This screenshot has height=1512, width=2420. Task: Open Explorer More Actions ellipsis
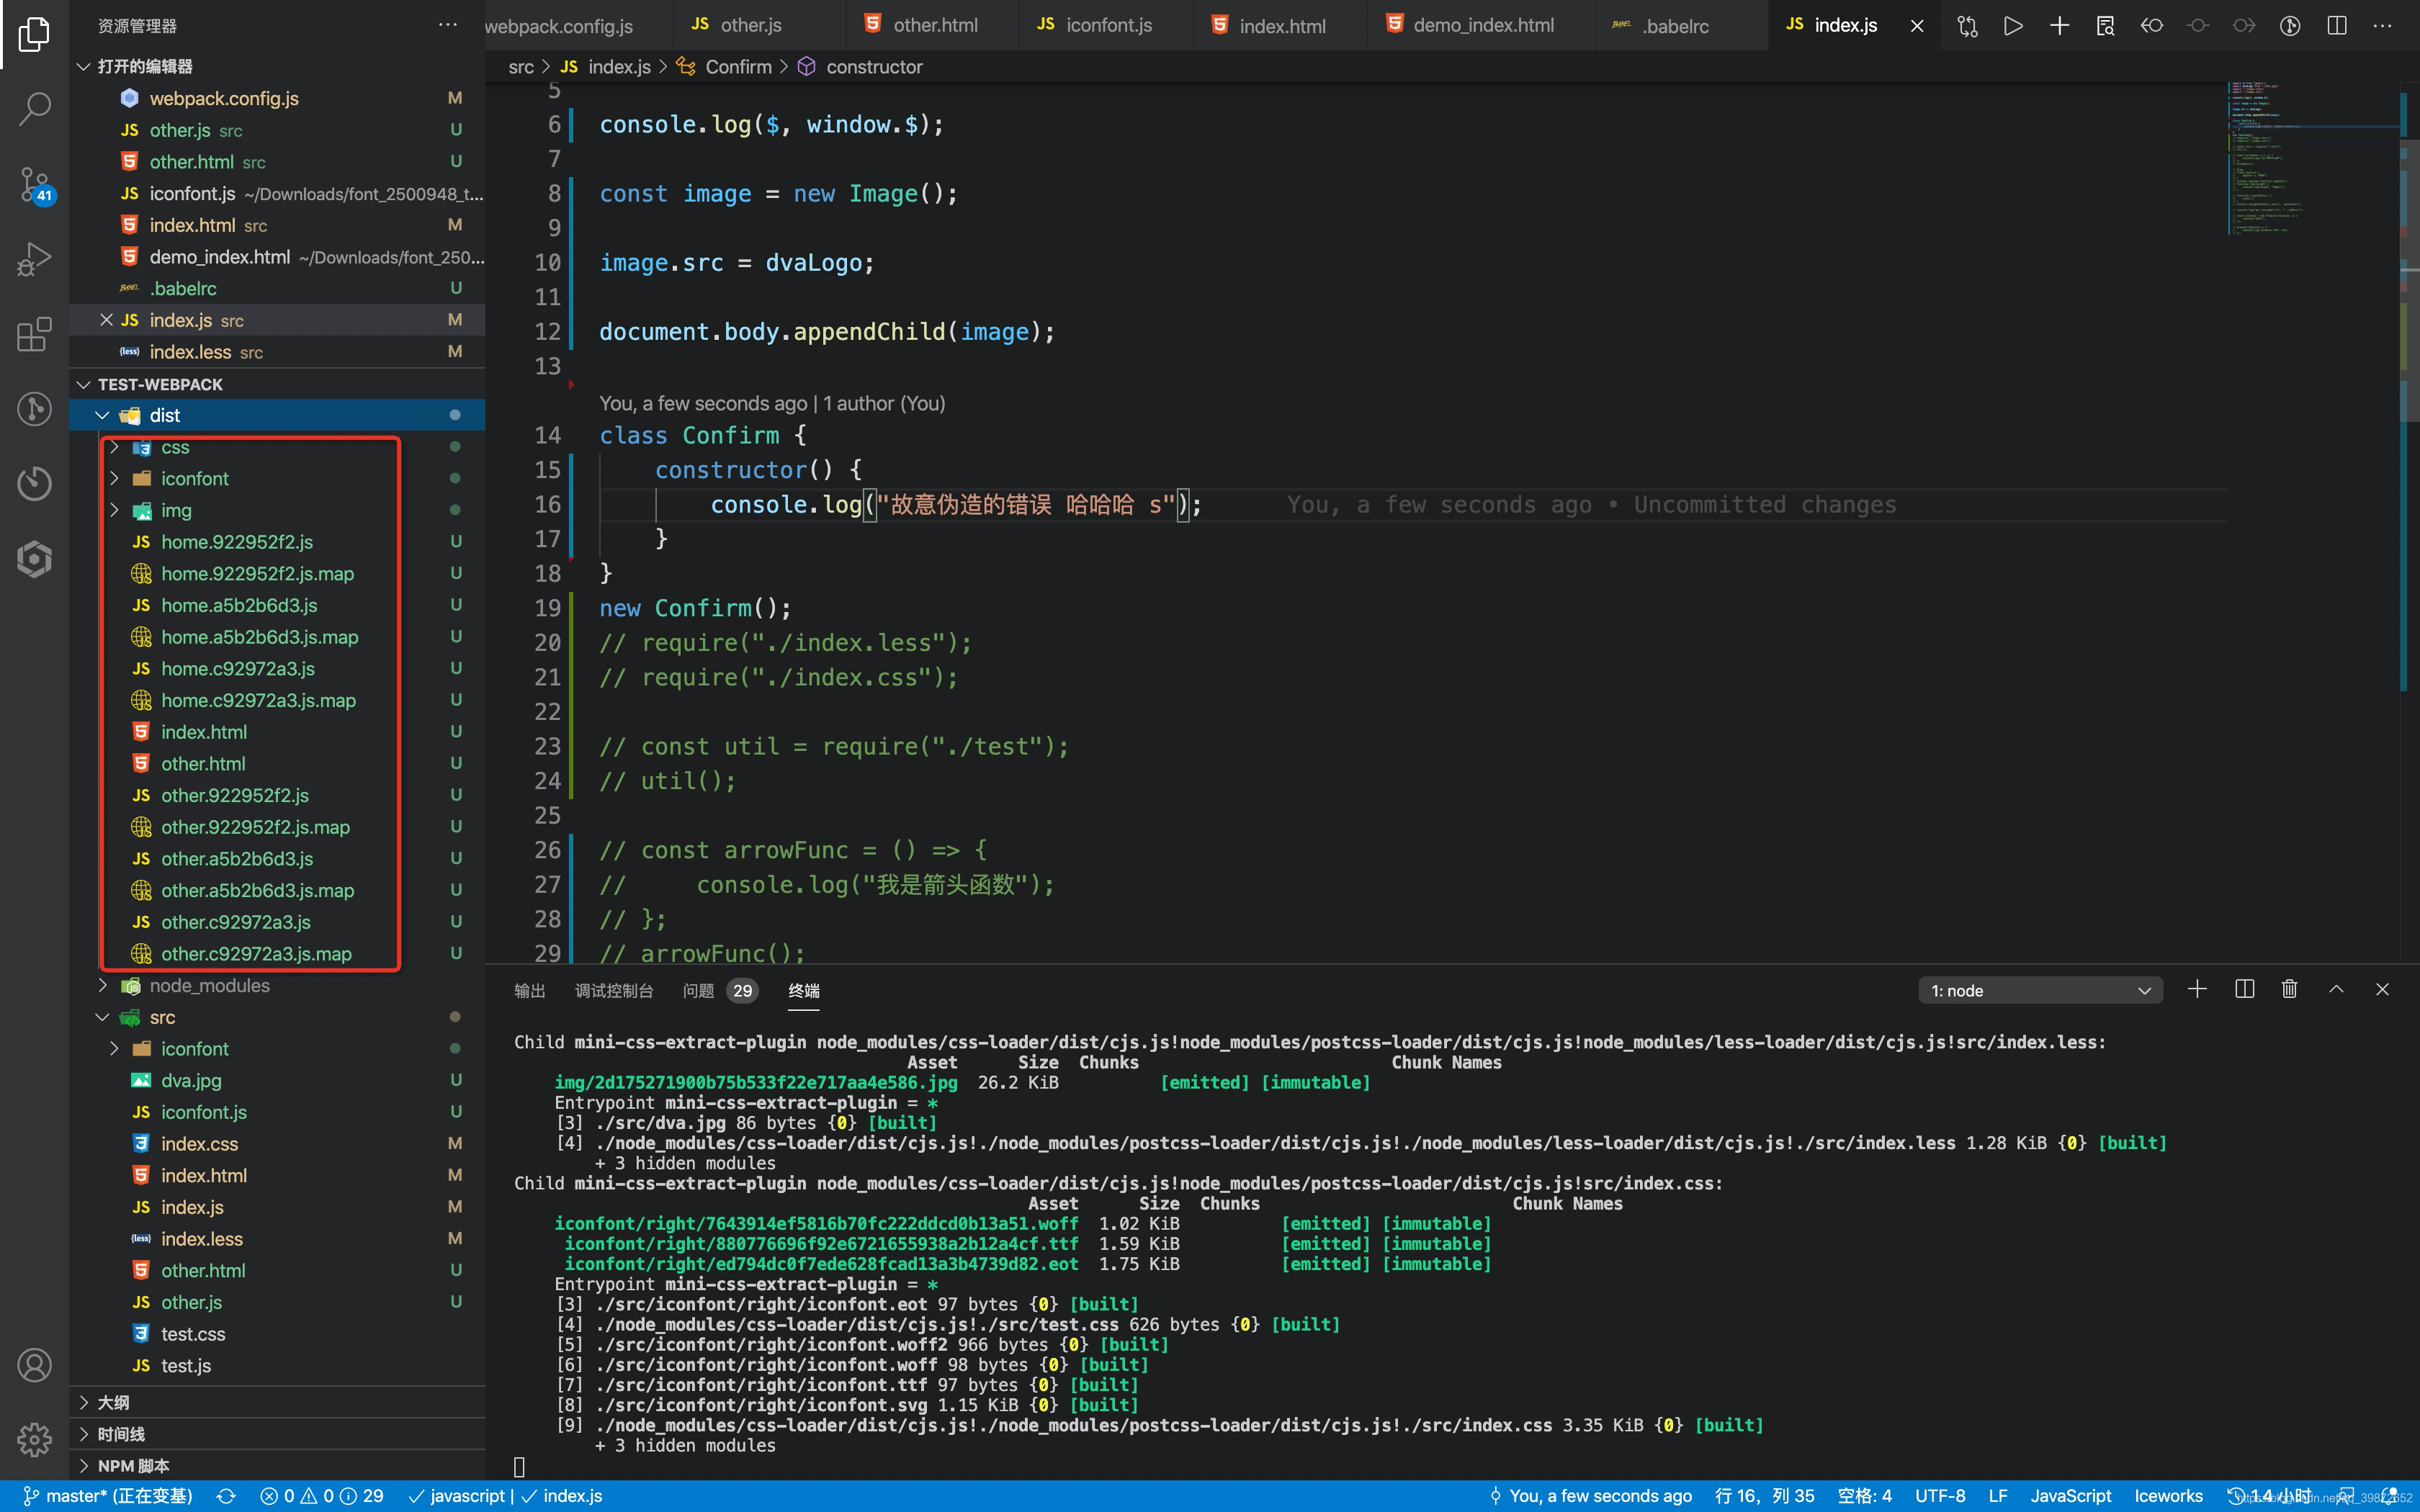[448, 25]
